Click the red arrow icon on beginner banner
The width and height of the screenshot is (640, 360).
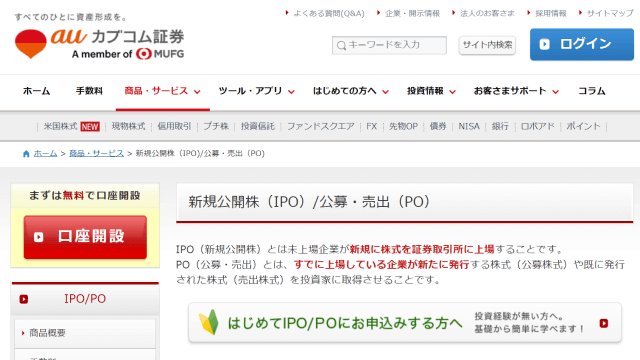[604, 323]
